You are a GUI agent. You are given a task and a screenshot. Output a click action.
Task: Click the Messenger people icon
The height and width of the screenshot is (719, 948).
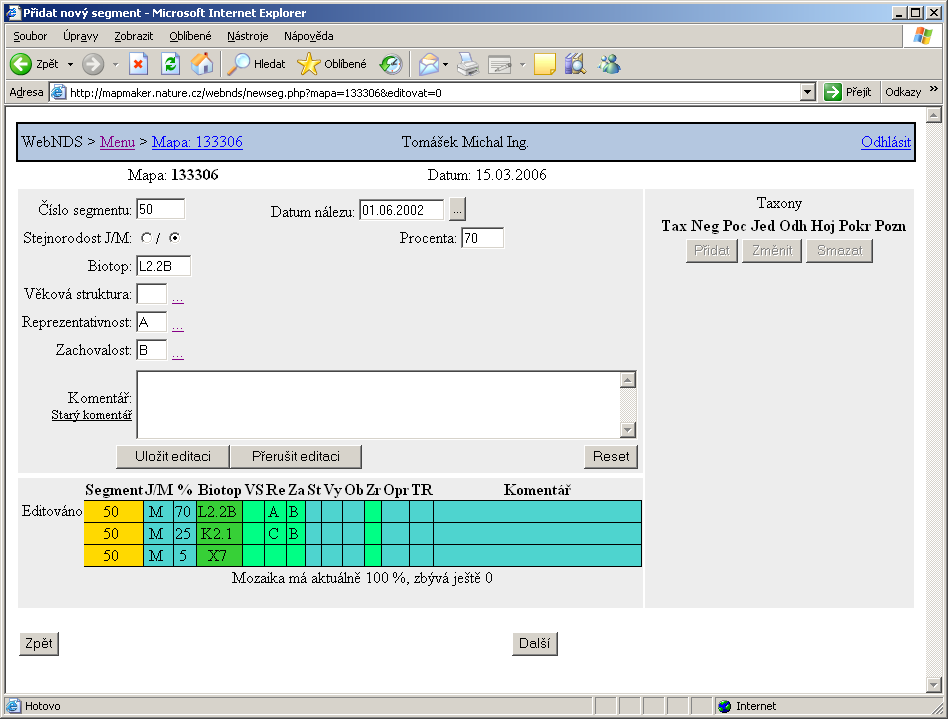coord(609,64)
